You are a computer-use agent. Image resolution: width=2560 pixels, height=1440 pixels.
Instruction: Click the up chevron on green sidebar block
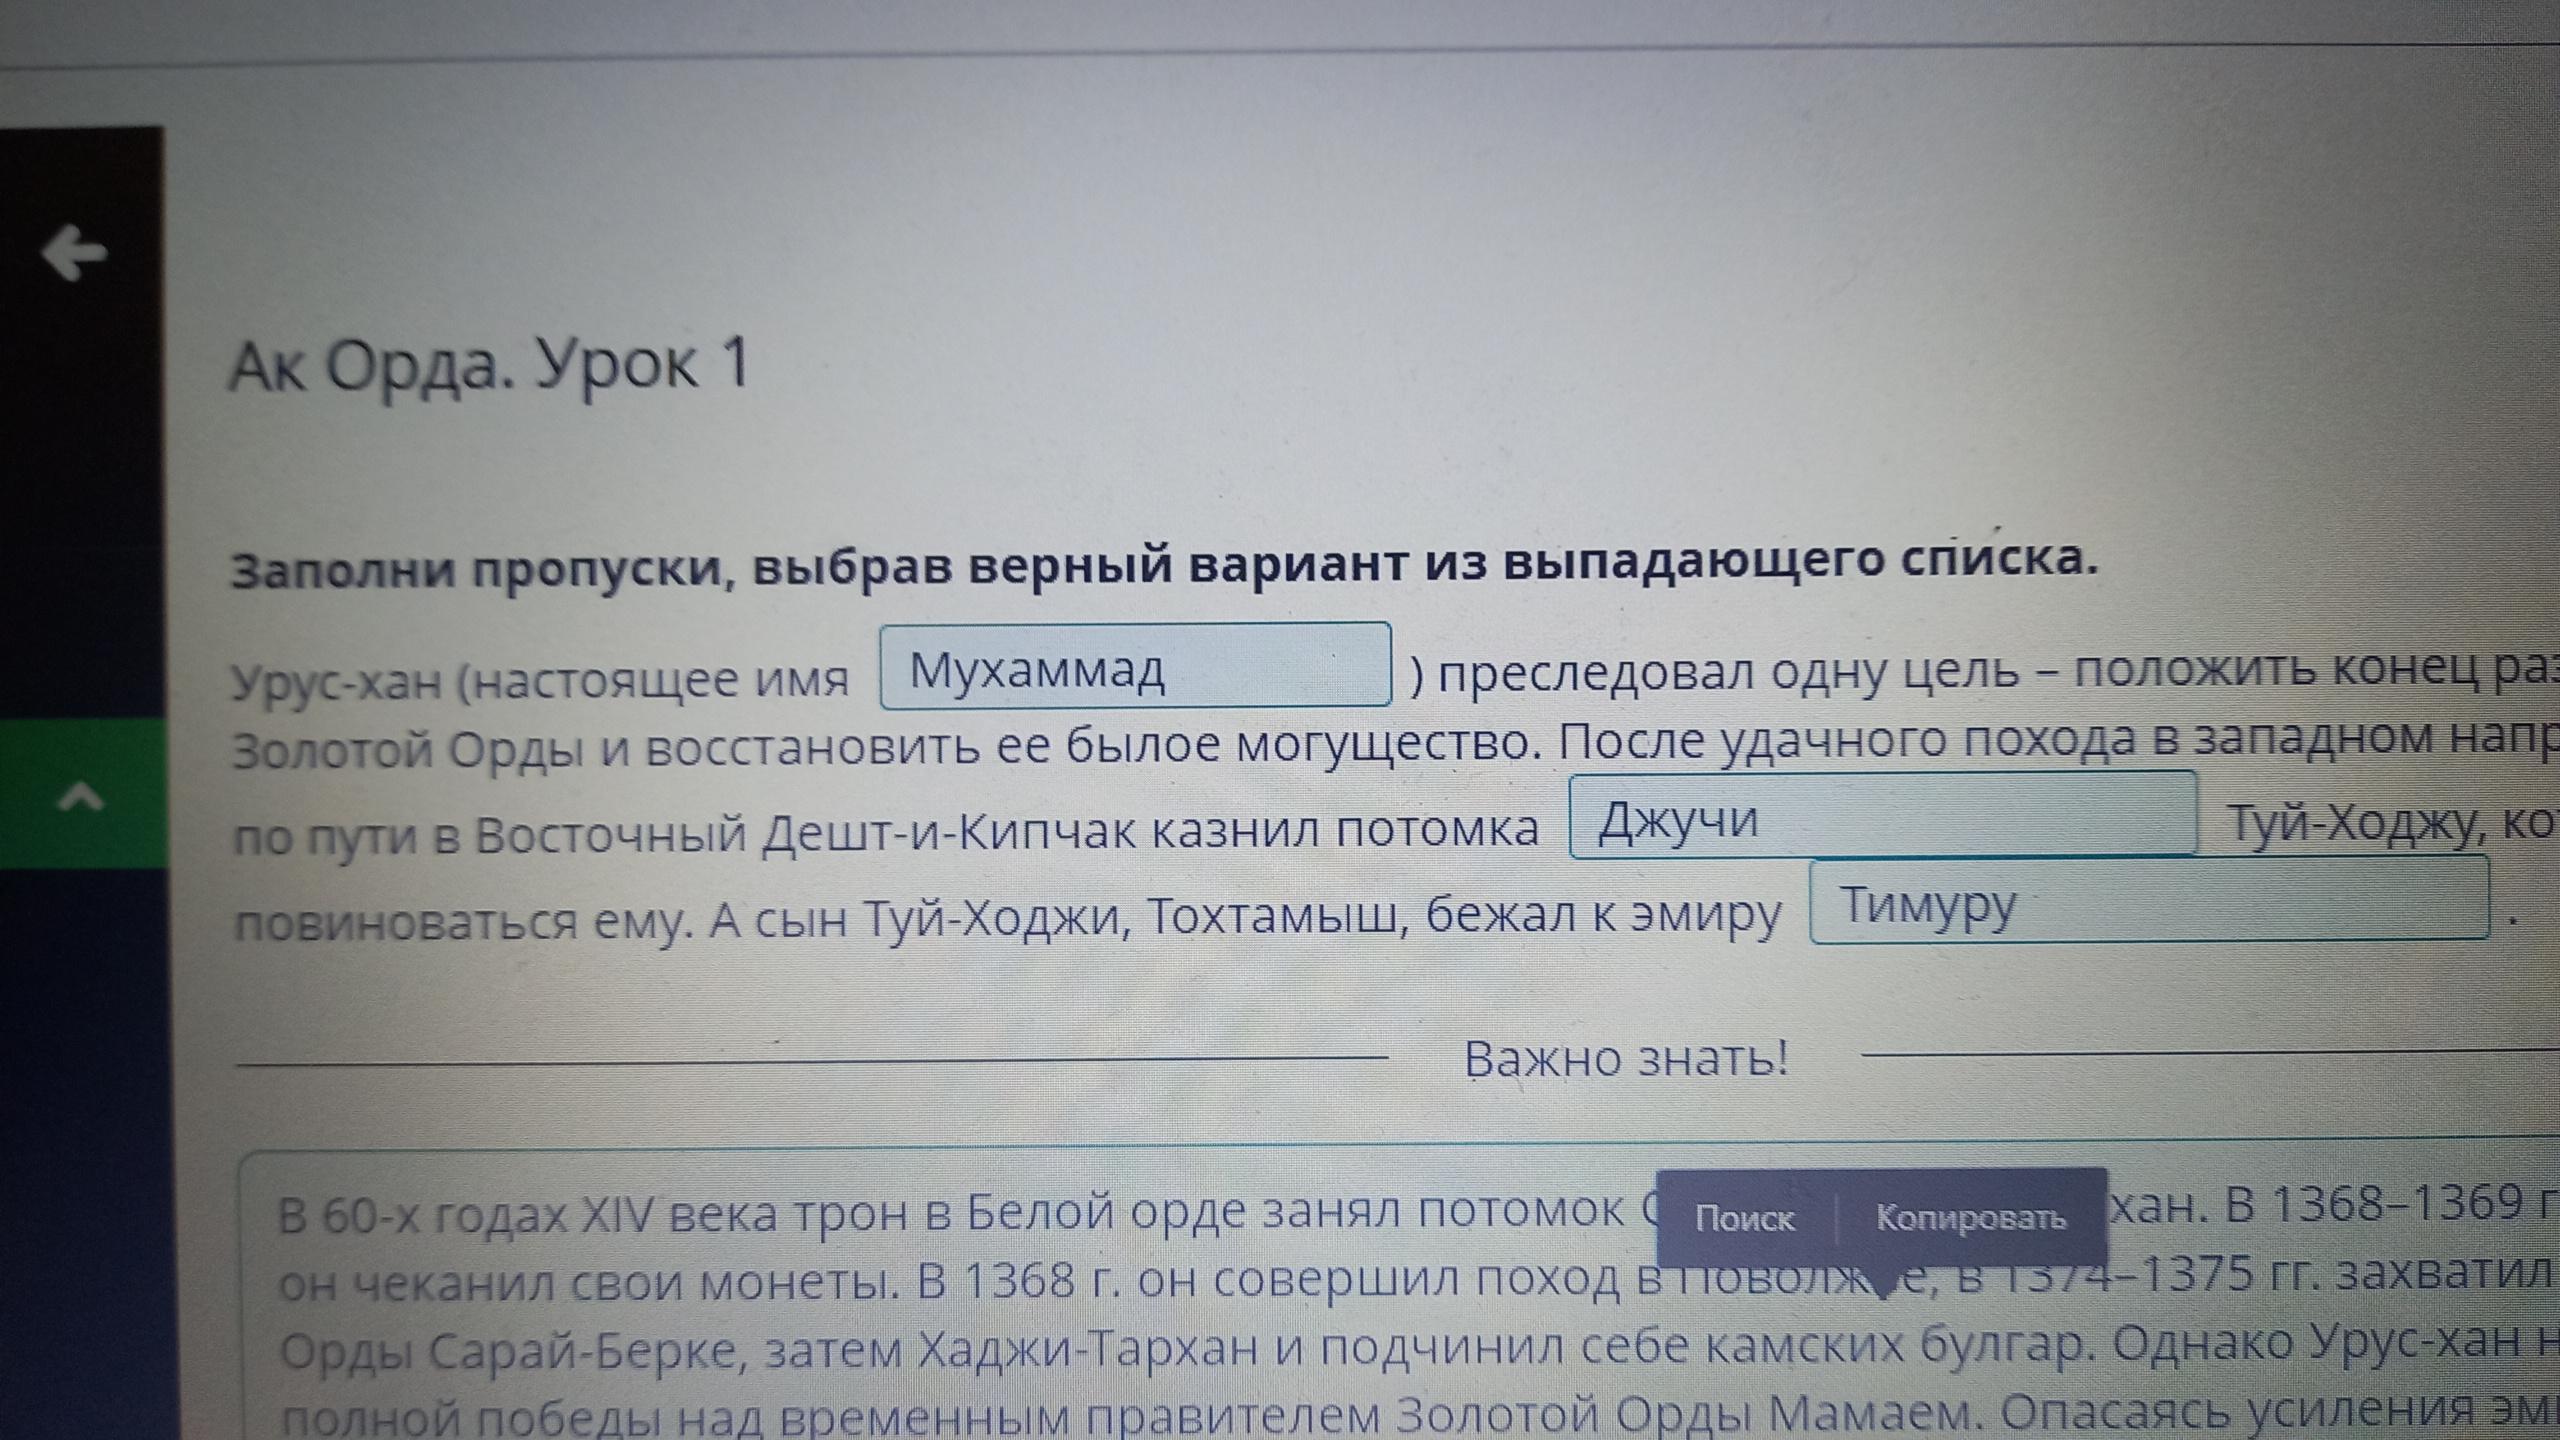point(82,798)
